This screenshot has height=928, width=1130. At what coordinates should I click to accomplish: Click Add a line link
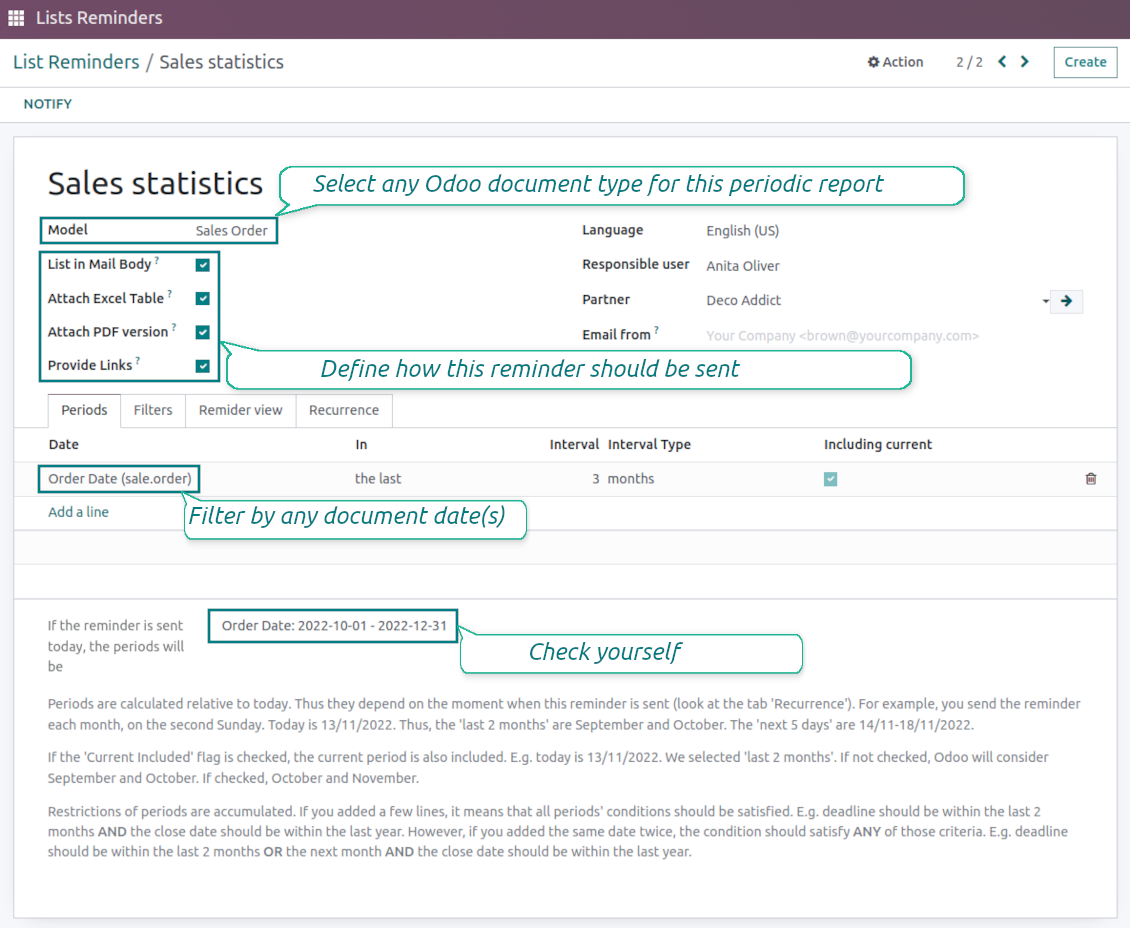[79, 512]
